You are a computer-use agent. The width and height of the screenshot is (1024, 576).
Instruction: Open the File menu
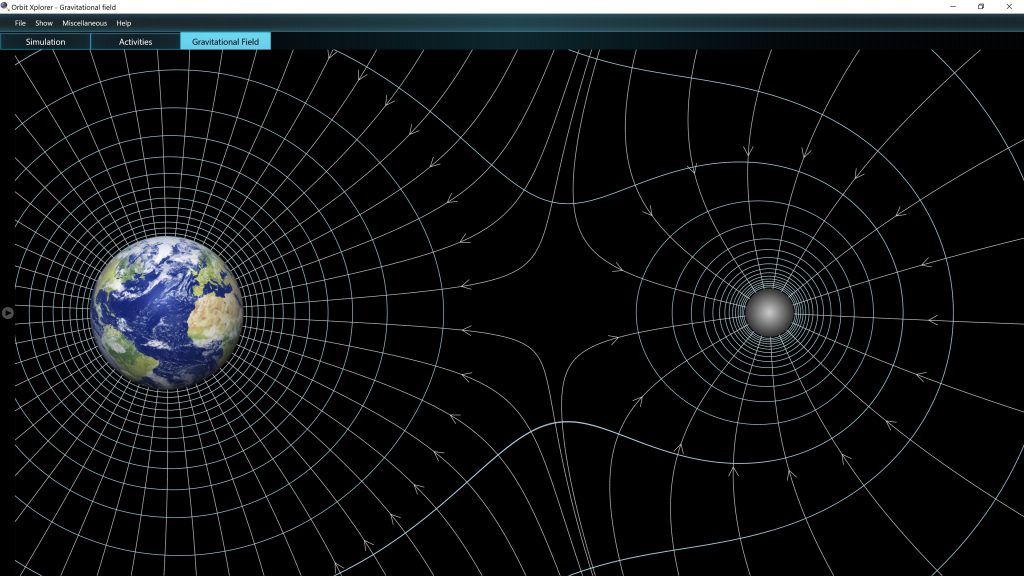pyautogui.click(x=20, y=23)
